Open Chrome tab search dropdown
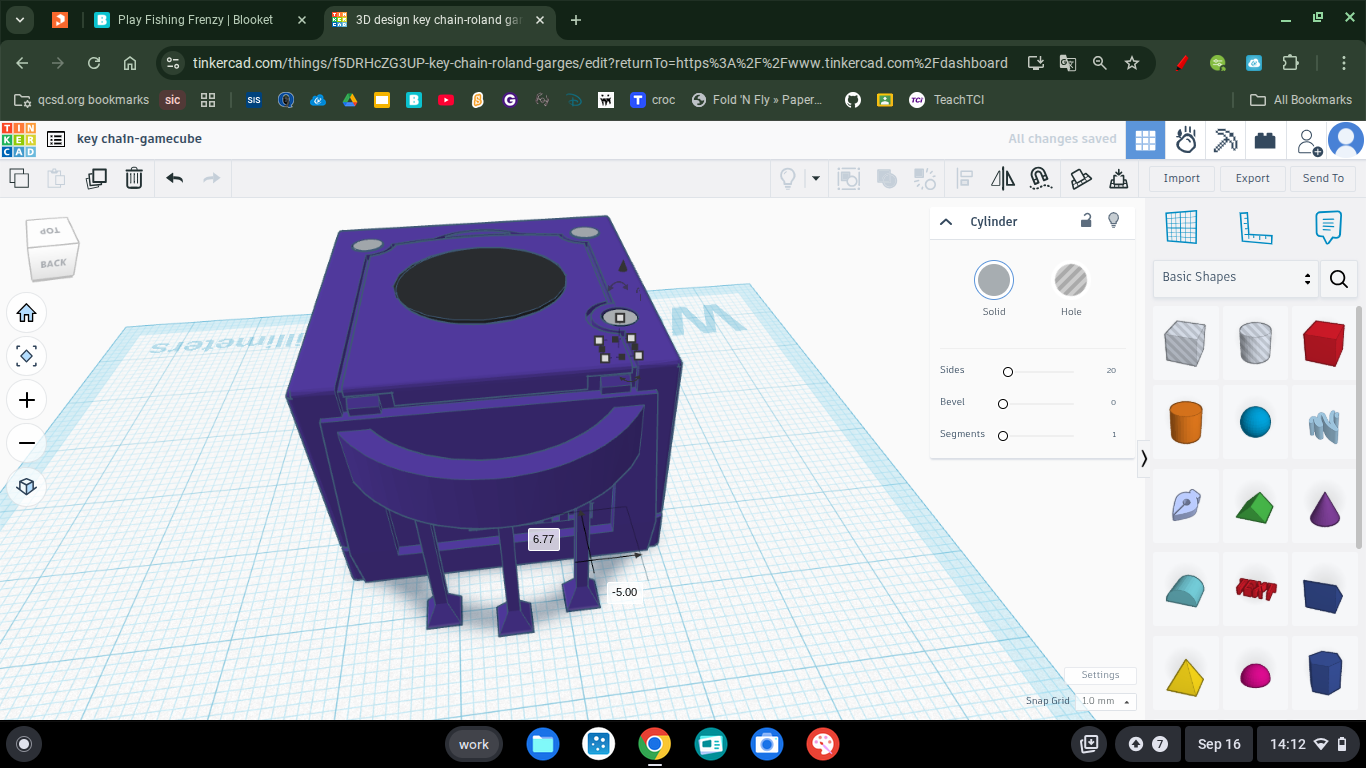The width and height of the screenshot is (1366, 768). [x=21, y=19]
